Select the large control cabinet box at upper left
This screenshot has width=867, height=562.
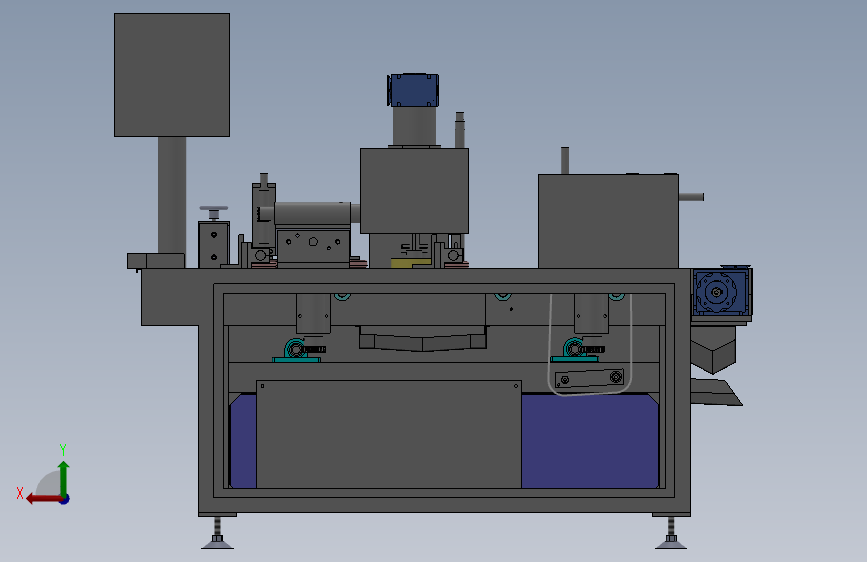pyautogui.click(x=172, y=75)
